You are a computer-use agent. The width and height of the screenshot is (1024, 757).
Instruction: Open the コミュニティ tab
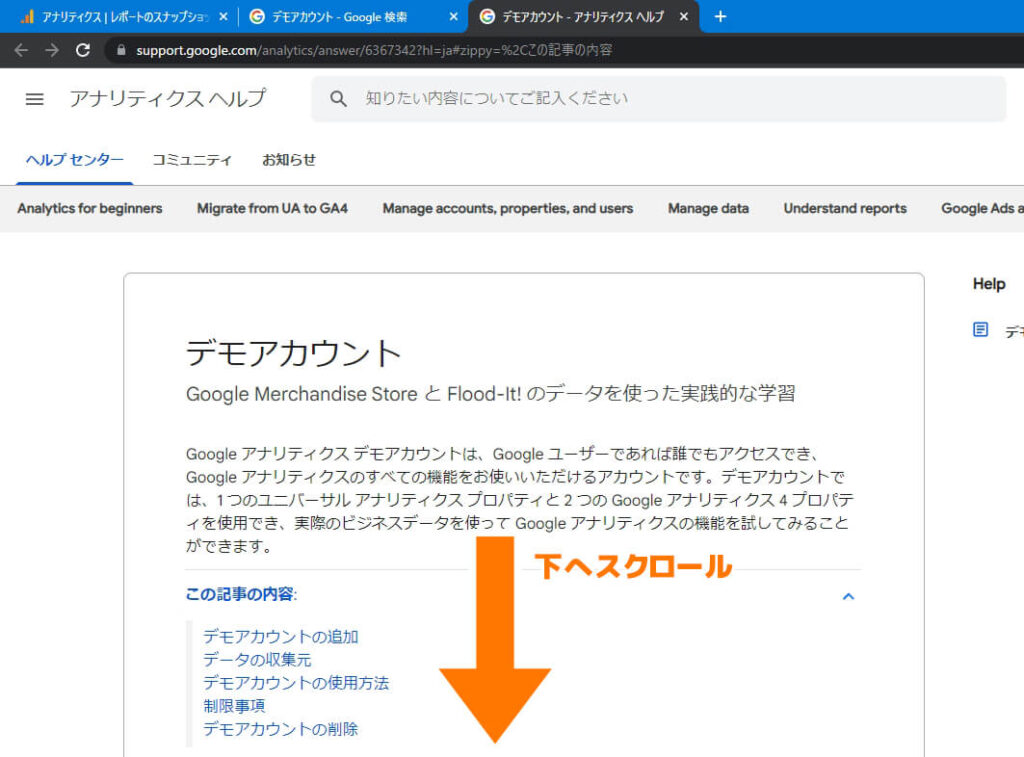pos(192,160)
